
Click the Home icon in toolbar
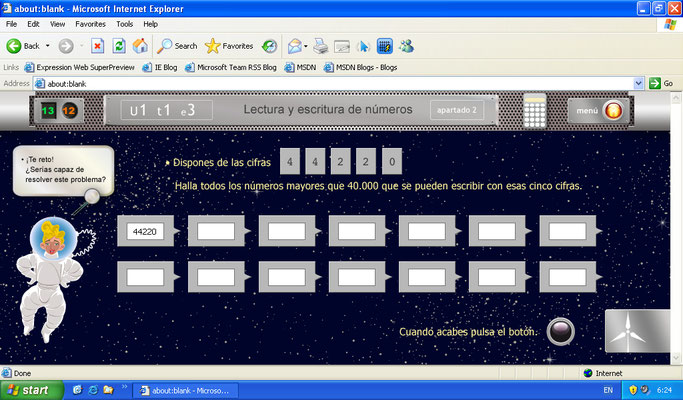[140, 46]
